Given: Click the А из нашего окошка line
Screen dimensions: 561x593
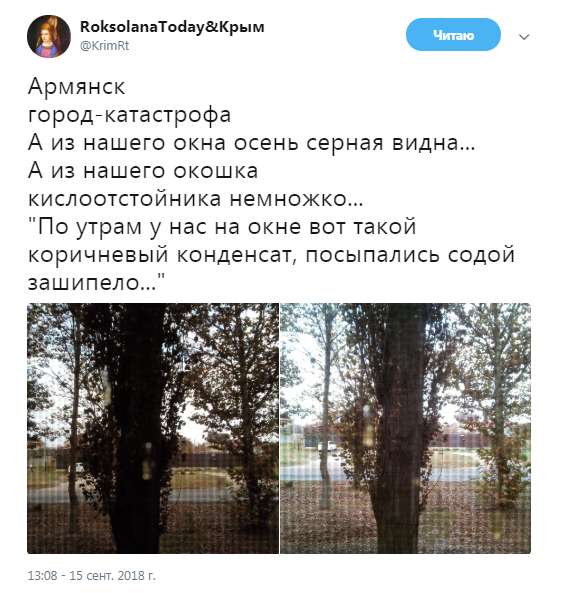Looking at the screenshot, I should [143, 171].
